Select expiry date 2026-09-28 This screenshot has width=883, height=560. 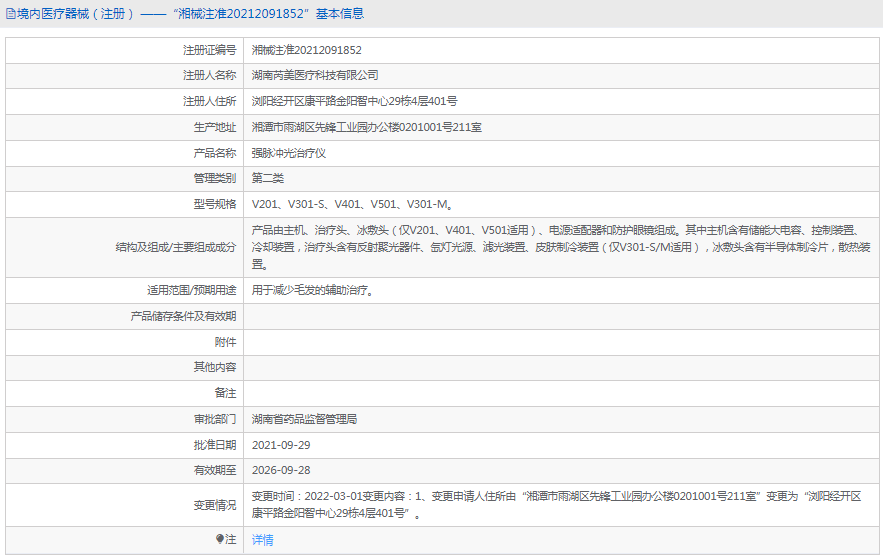(x=281, y=470)
